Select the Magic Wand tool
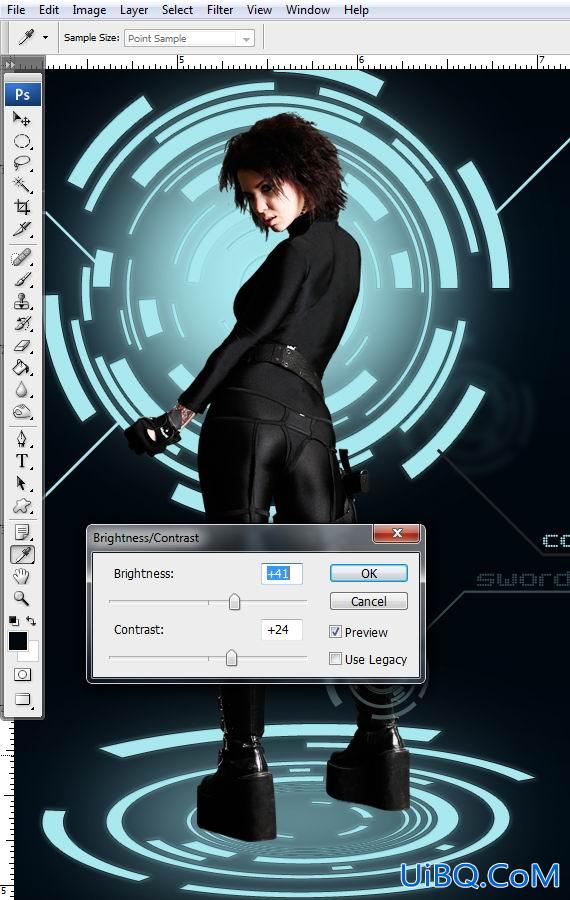This screenshot has width=570, height=900. tap(22, 184)
